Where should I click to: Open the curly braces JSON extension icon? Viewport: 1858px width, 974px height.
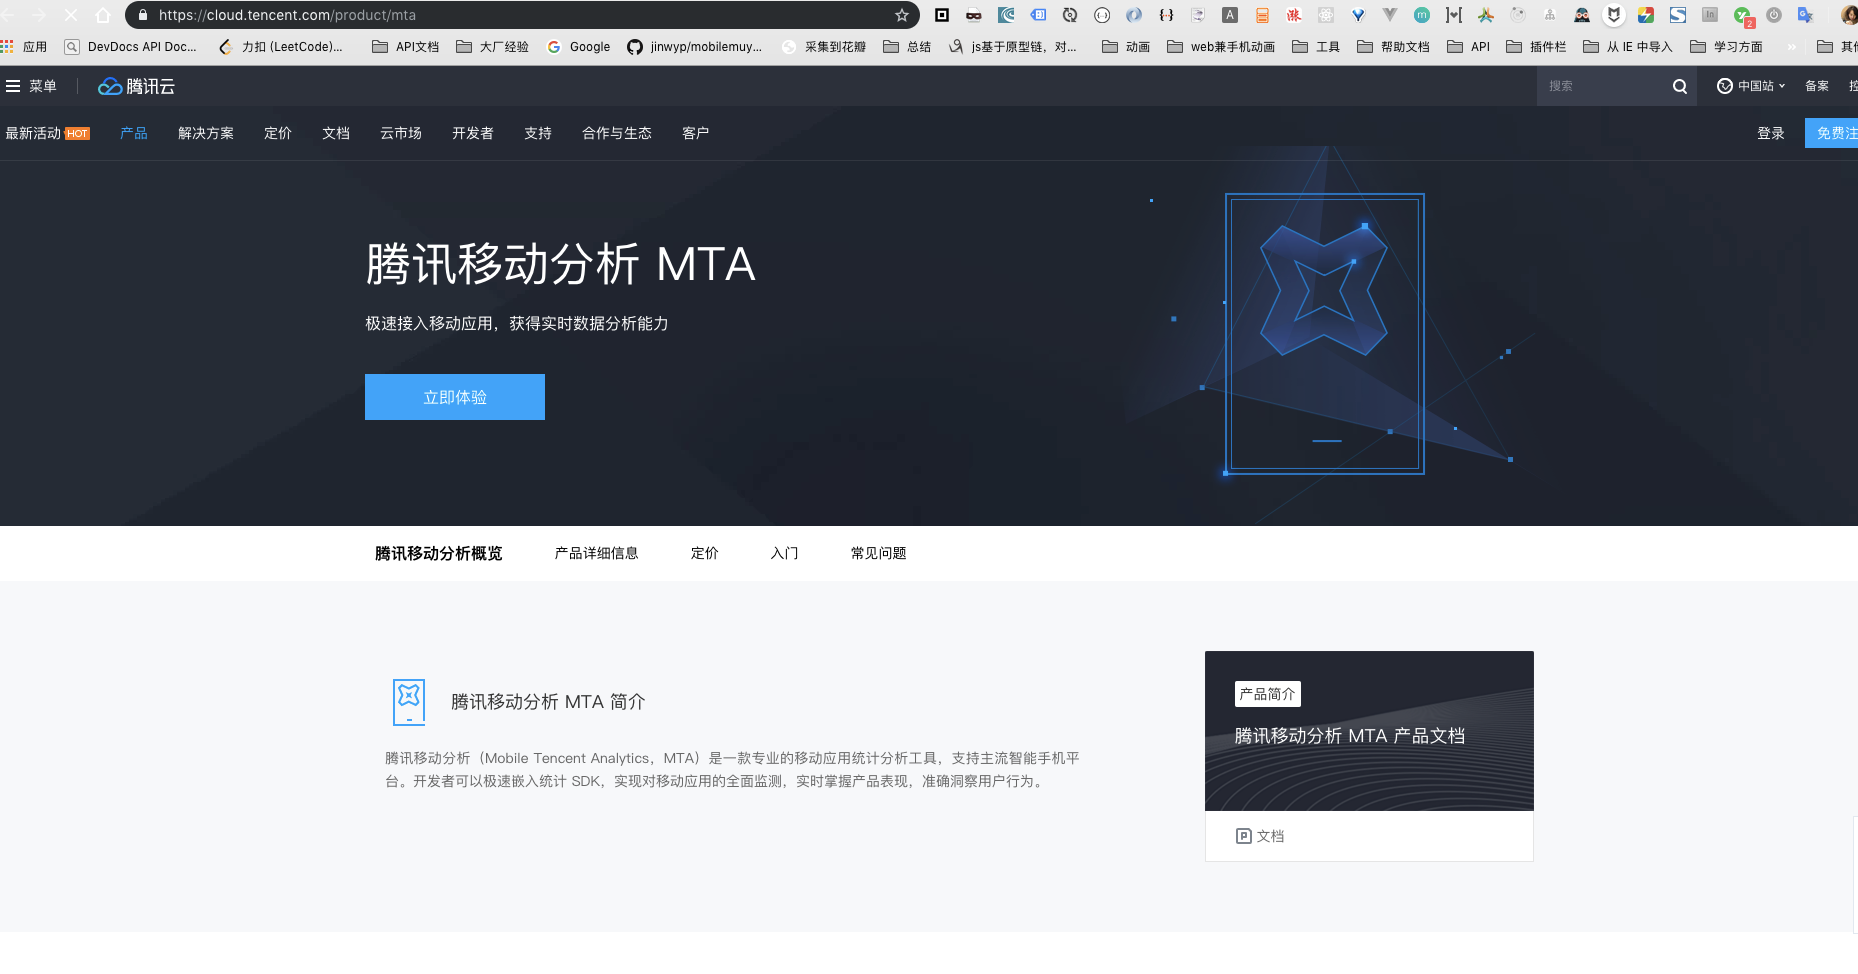coord(1166,15)
